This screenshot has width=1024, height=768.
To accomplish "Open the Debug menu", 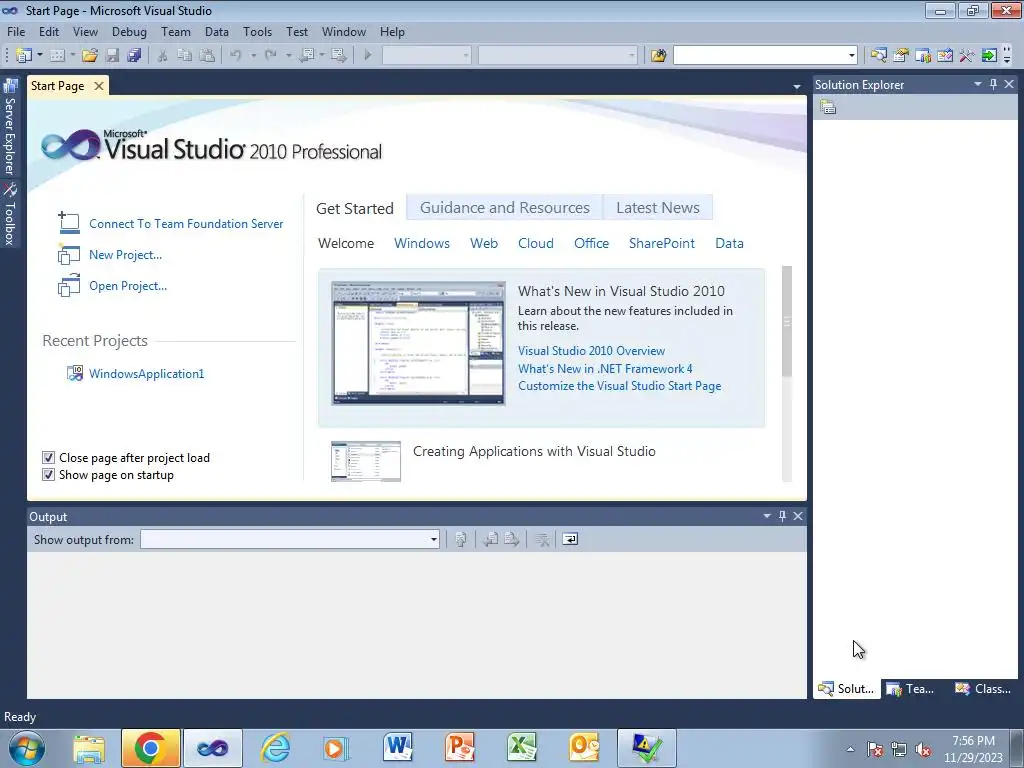I will [129, 31].
